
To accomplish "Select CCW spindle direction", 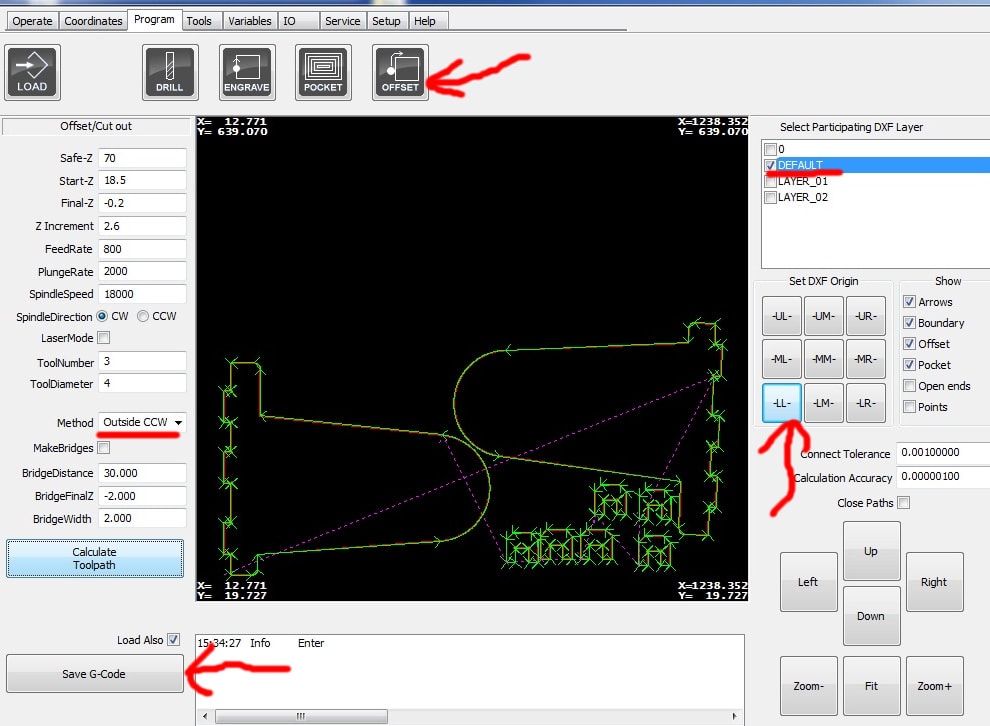I will pos(143,316).
